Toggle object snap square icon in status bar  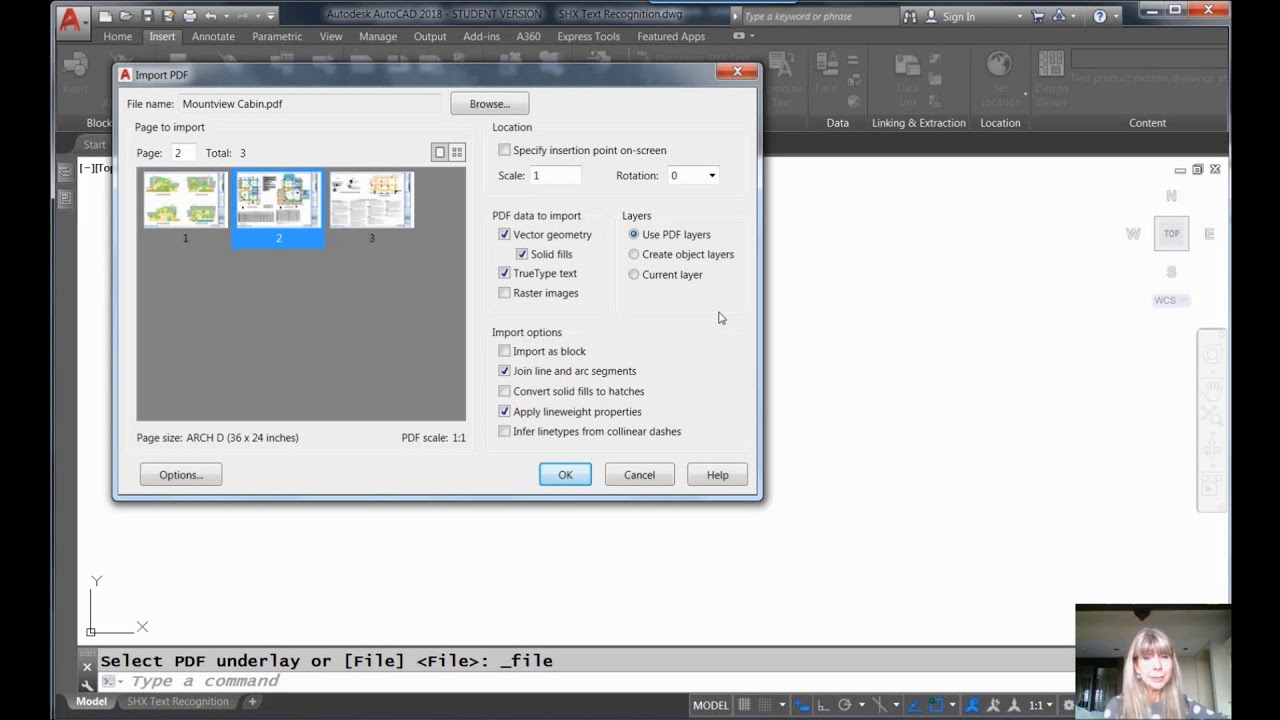936,705
